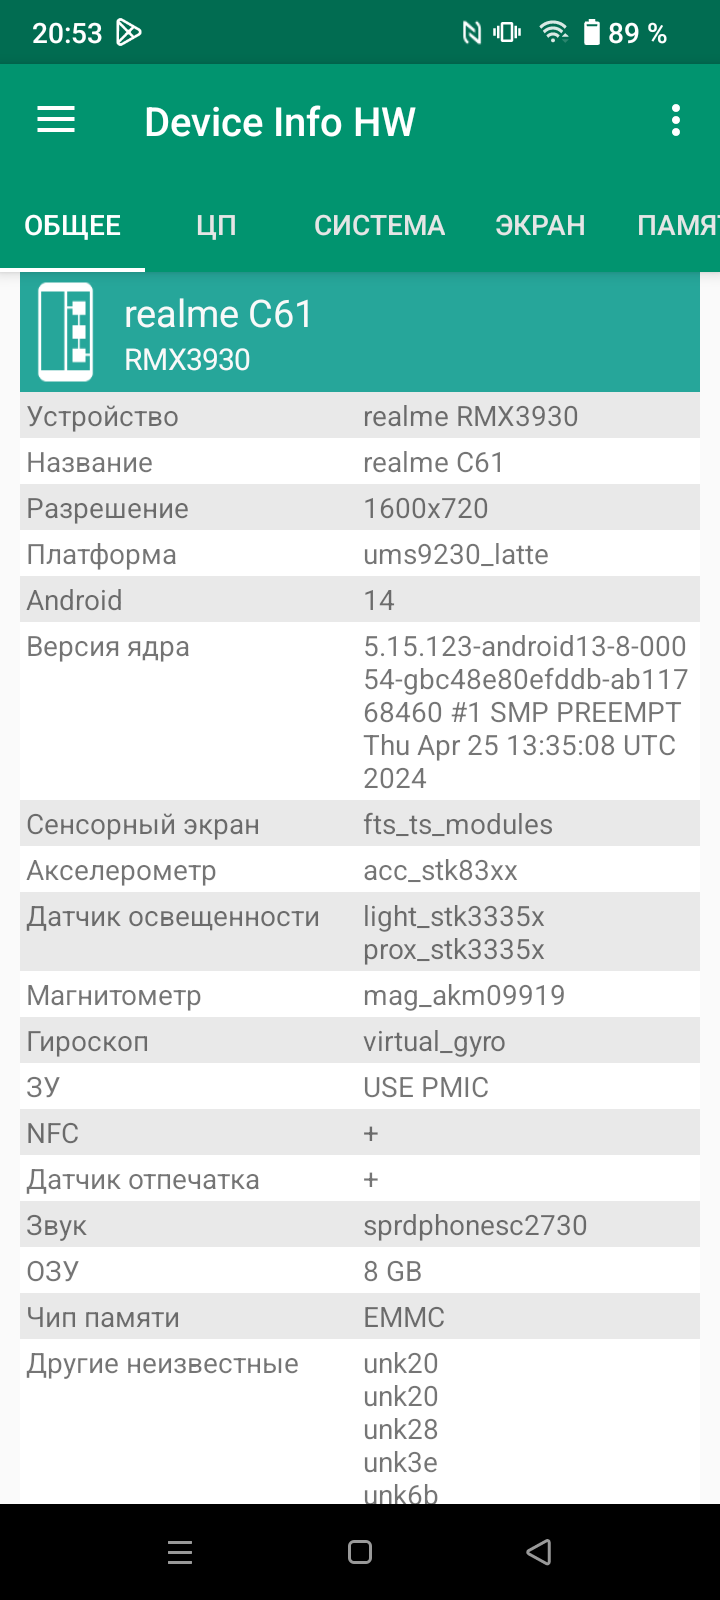Tap the Чип памяти EMMC row
Viewport: 720px width, 1600px height.
point(360,1317)
